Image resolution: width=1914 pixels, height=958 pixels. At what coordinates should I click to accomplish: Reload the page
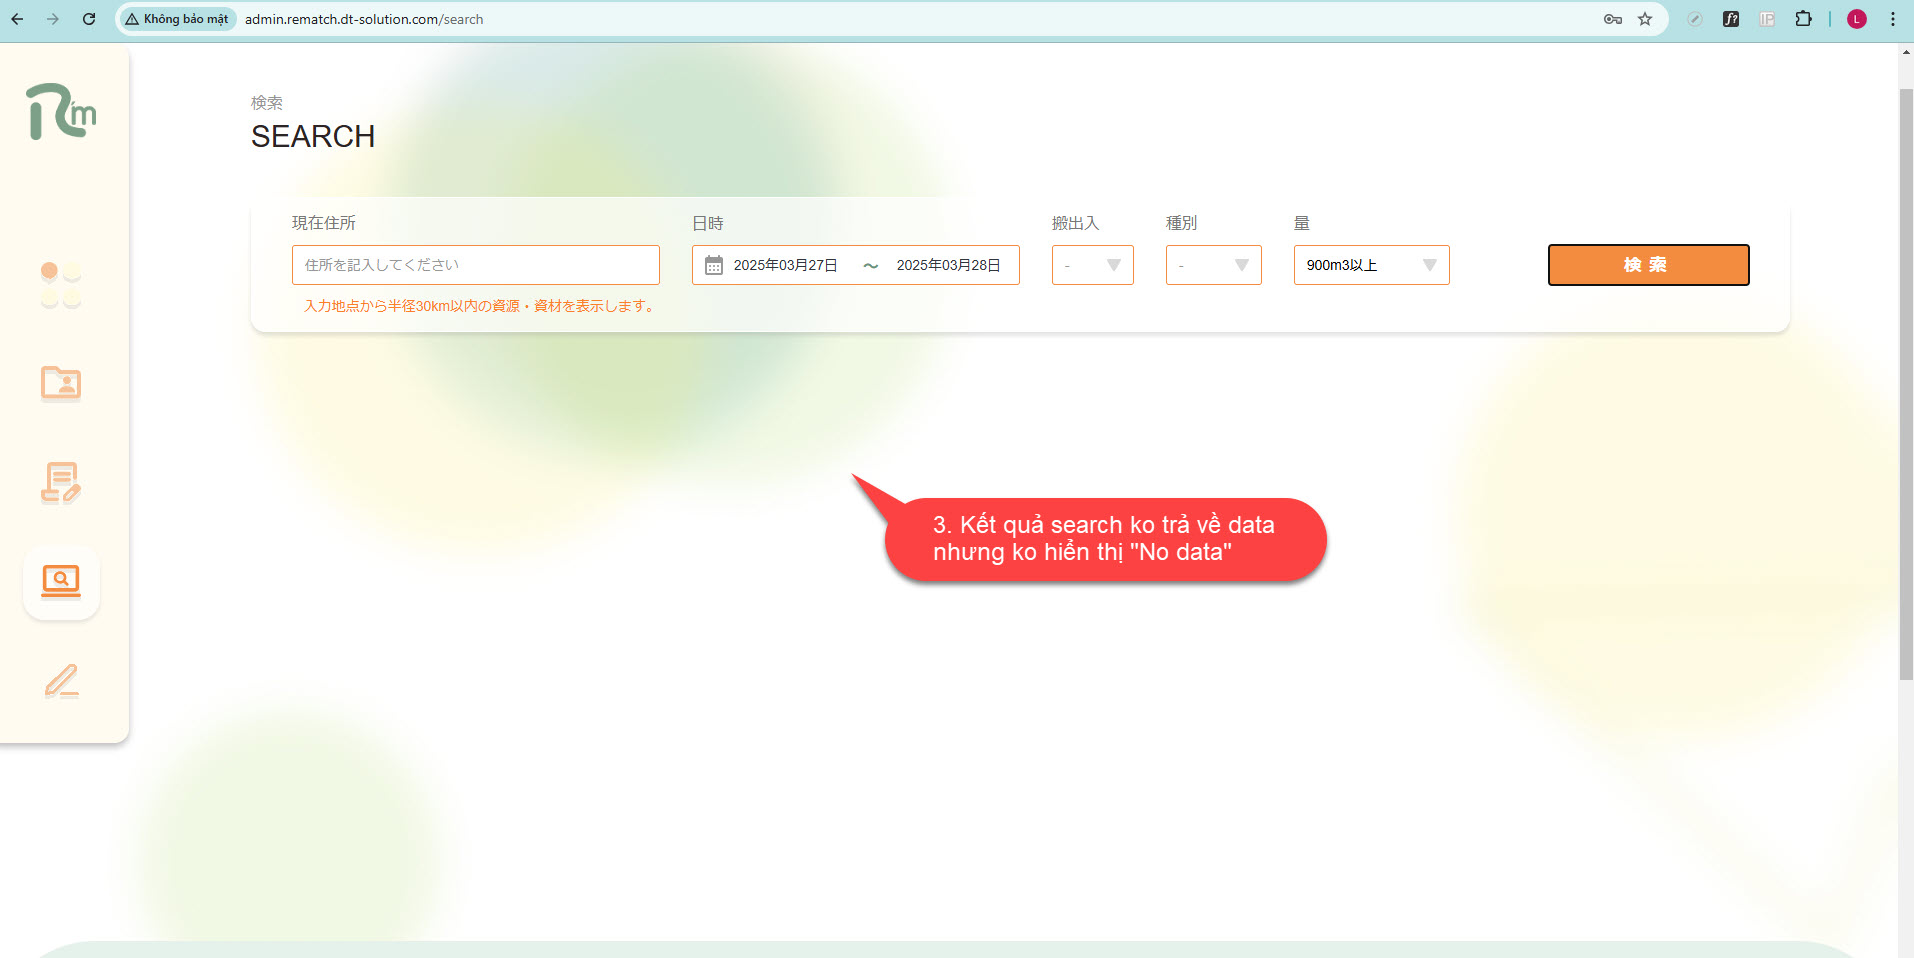tap(89, 19)
